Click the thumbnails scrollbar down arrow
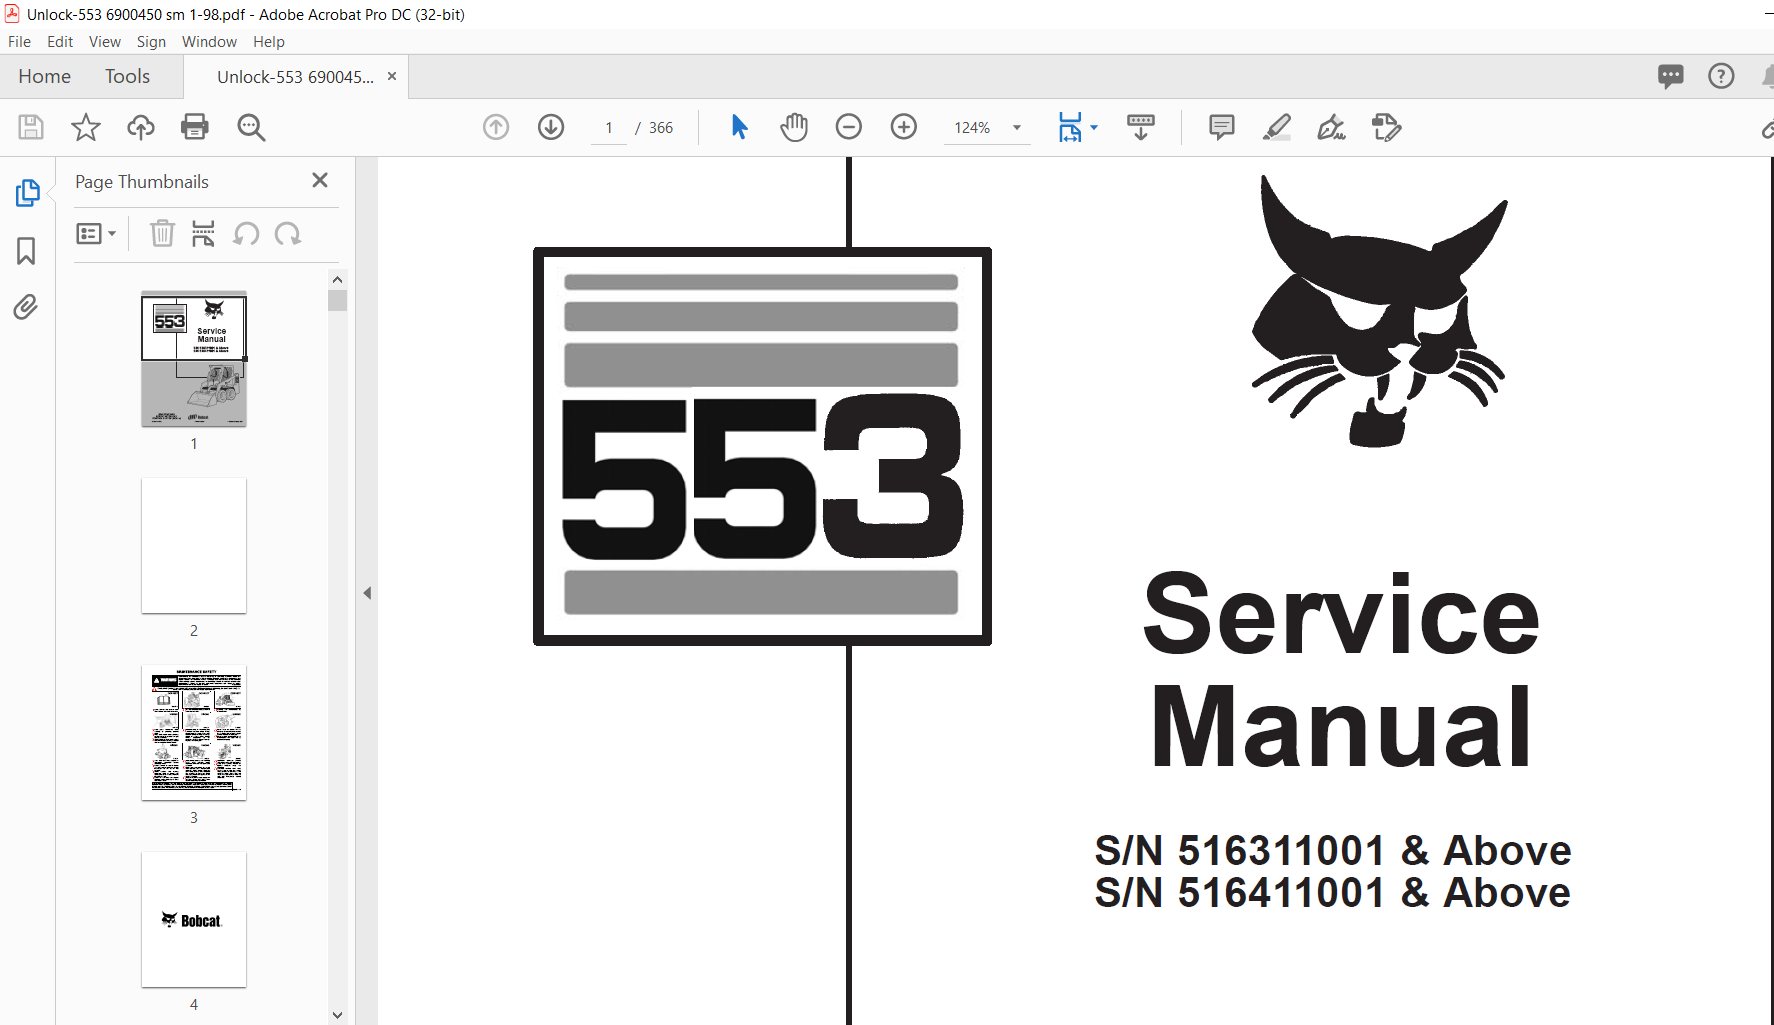The image size is (1774, 1025). click(x=337, y=1015)
